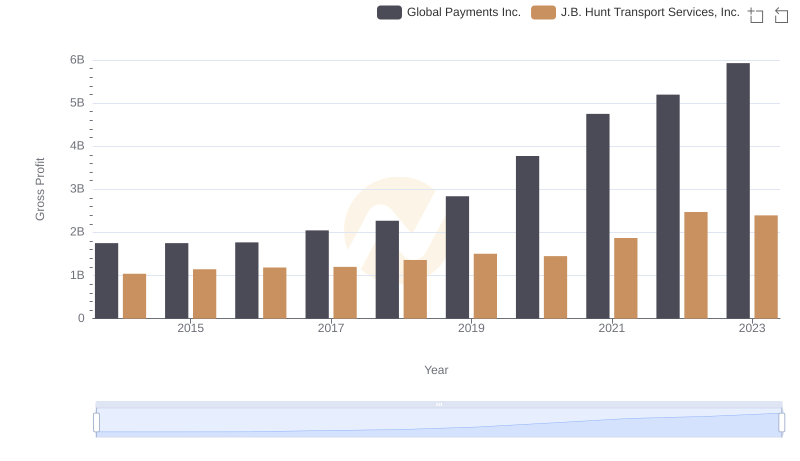
Task: Click the Global Payments legend color swatch
Action: tap(389, 12)
